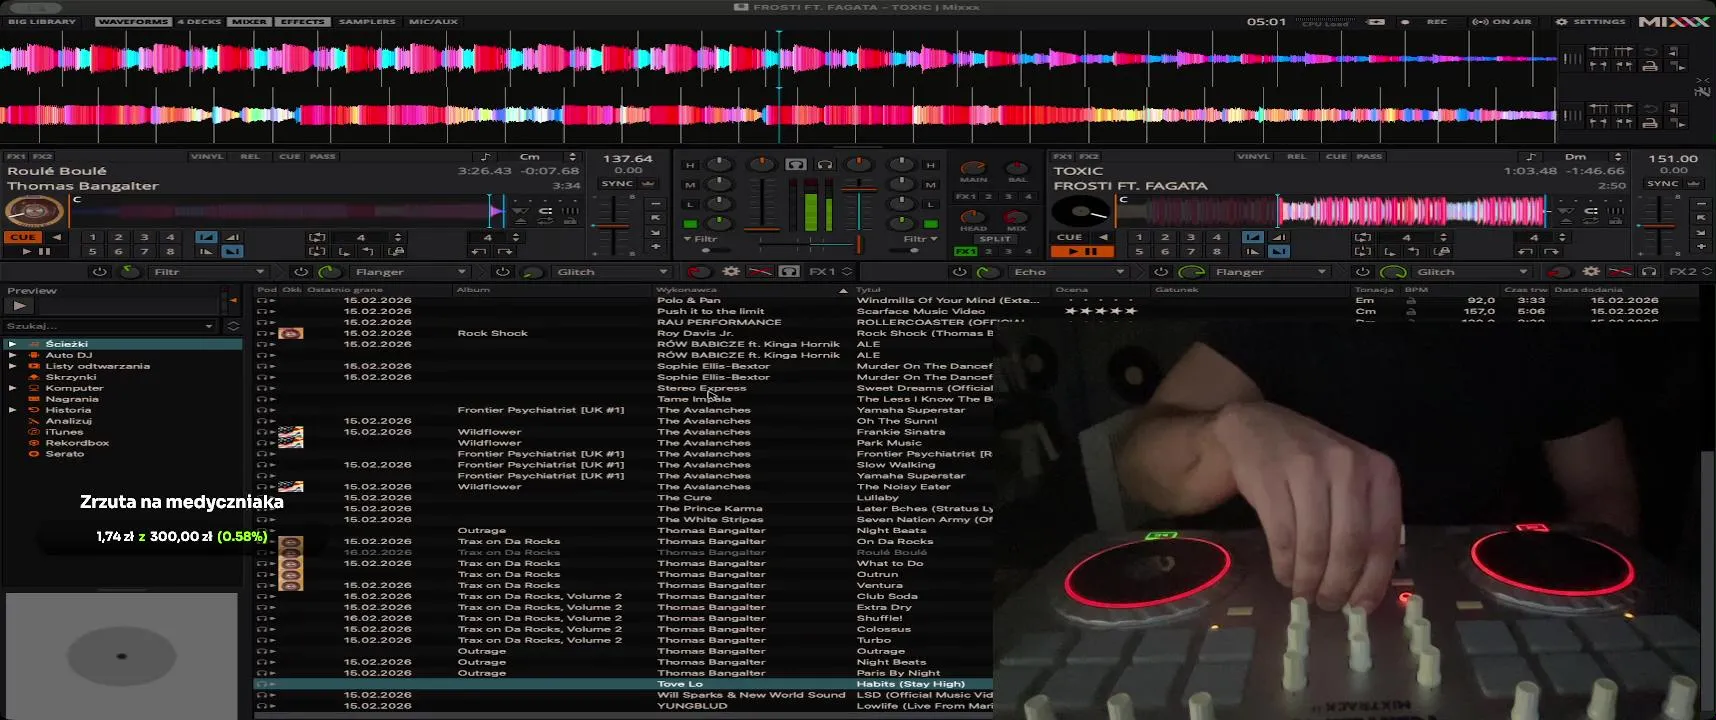Click beatjump forward icon on deck 2
The height and width of the screenshot is (720, 1716).
coord(1550,251)
